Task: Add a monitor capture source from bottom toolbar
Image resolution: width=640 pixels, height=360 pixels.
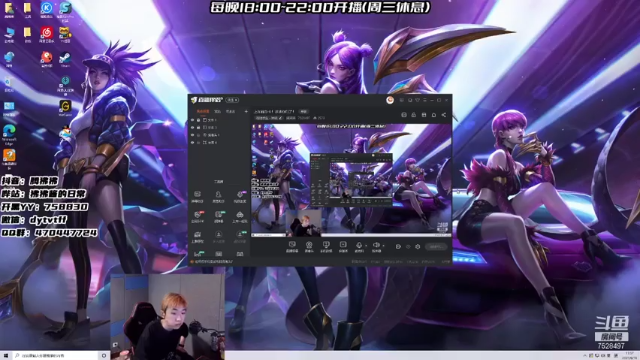Action: (x=326, y=246)
